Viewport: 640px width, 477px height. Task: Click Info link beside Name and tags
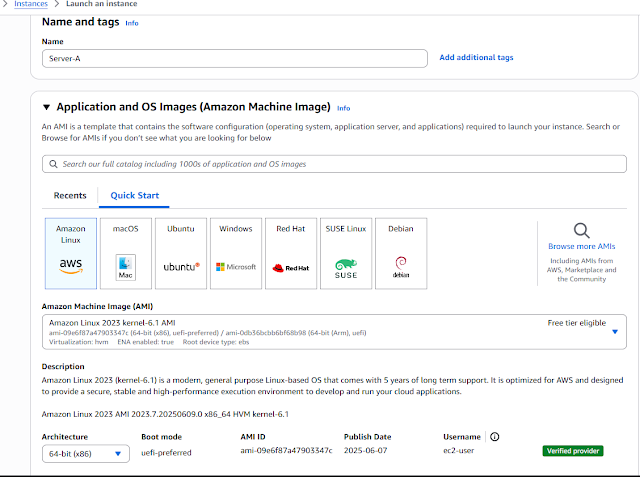coord(132,22)
